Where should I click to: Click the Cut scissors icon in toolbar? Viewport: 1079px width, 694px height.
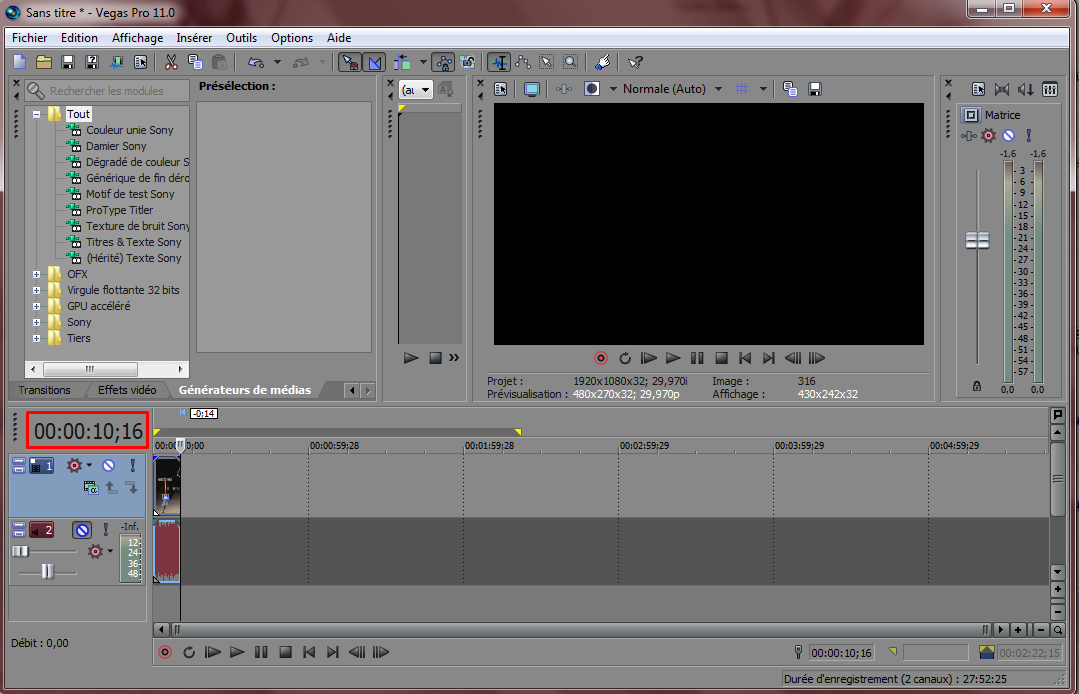tap(171, 63)
